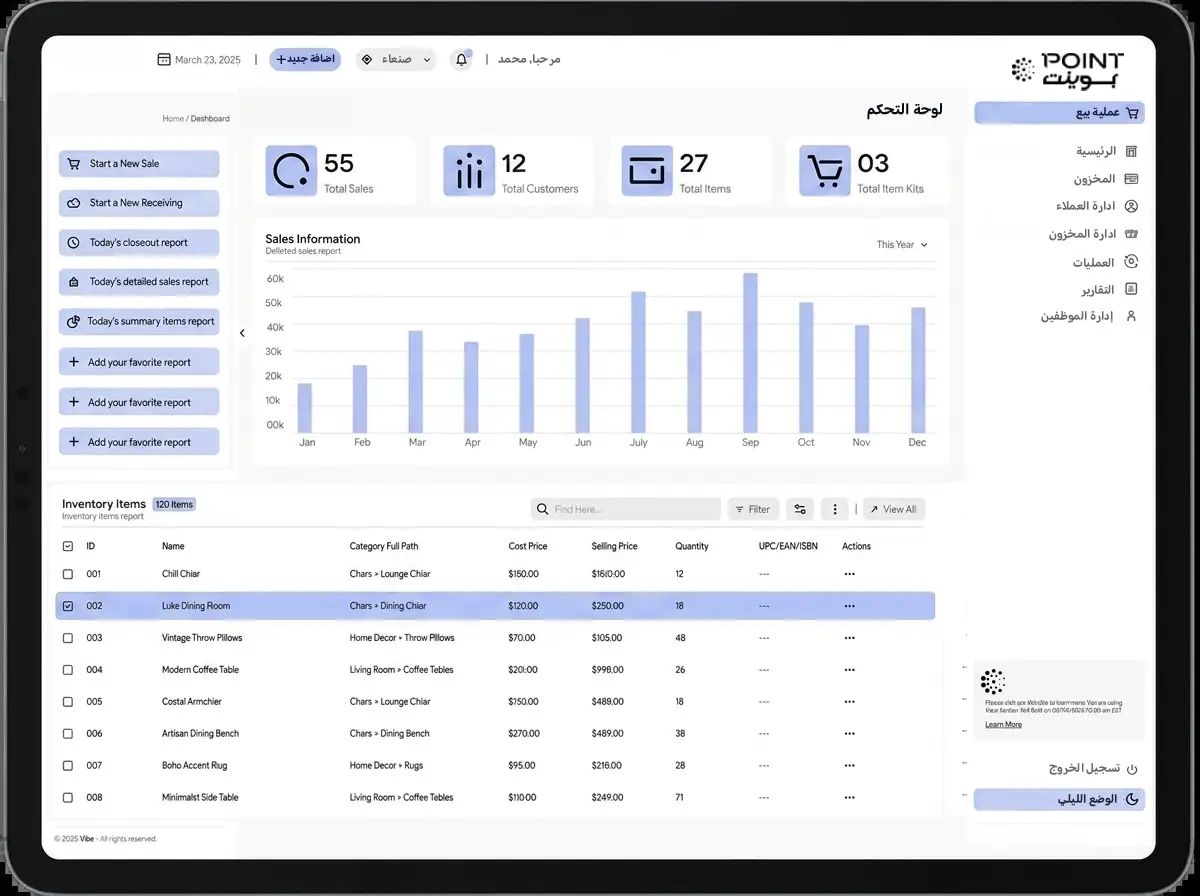The width and height of the screenshot is (1200, 896).
Task: Toggle the select-all checkbox in table header
Action: tap(68, 546)
